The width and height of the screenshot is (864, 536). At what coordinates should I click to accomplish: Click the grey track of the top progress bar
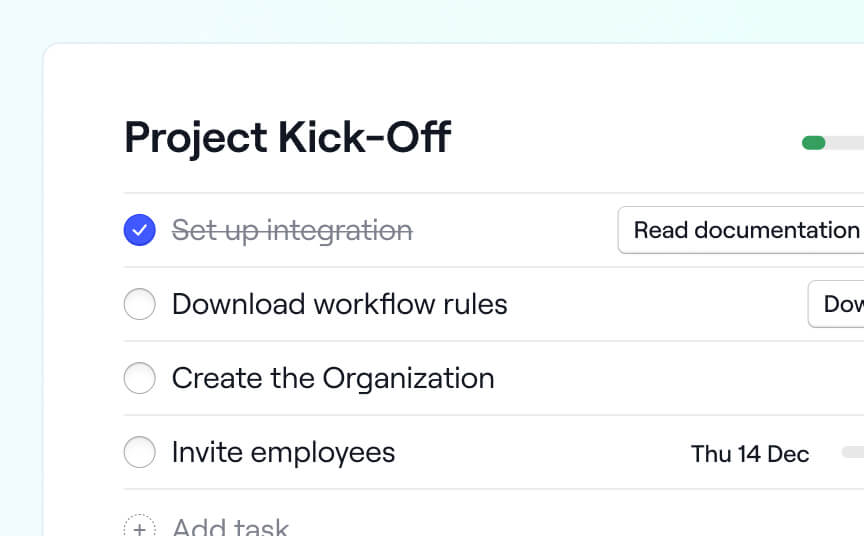[x=846, y=143]
